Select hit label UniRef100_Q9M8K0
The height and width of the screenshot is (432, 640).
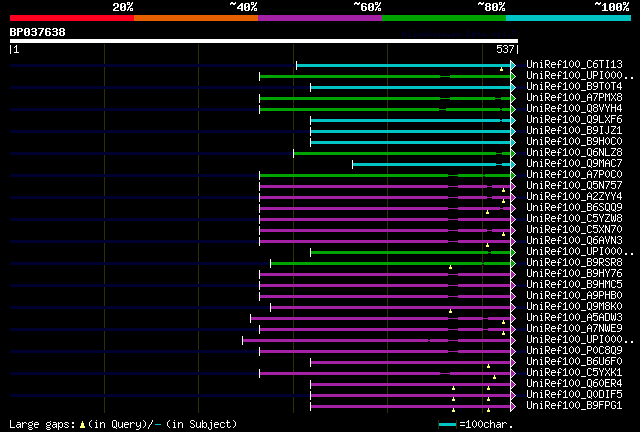click(x=574, y=307)
